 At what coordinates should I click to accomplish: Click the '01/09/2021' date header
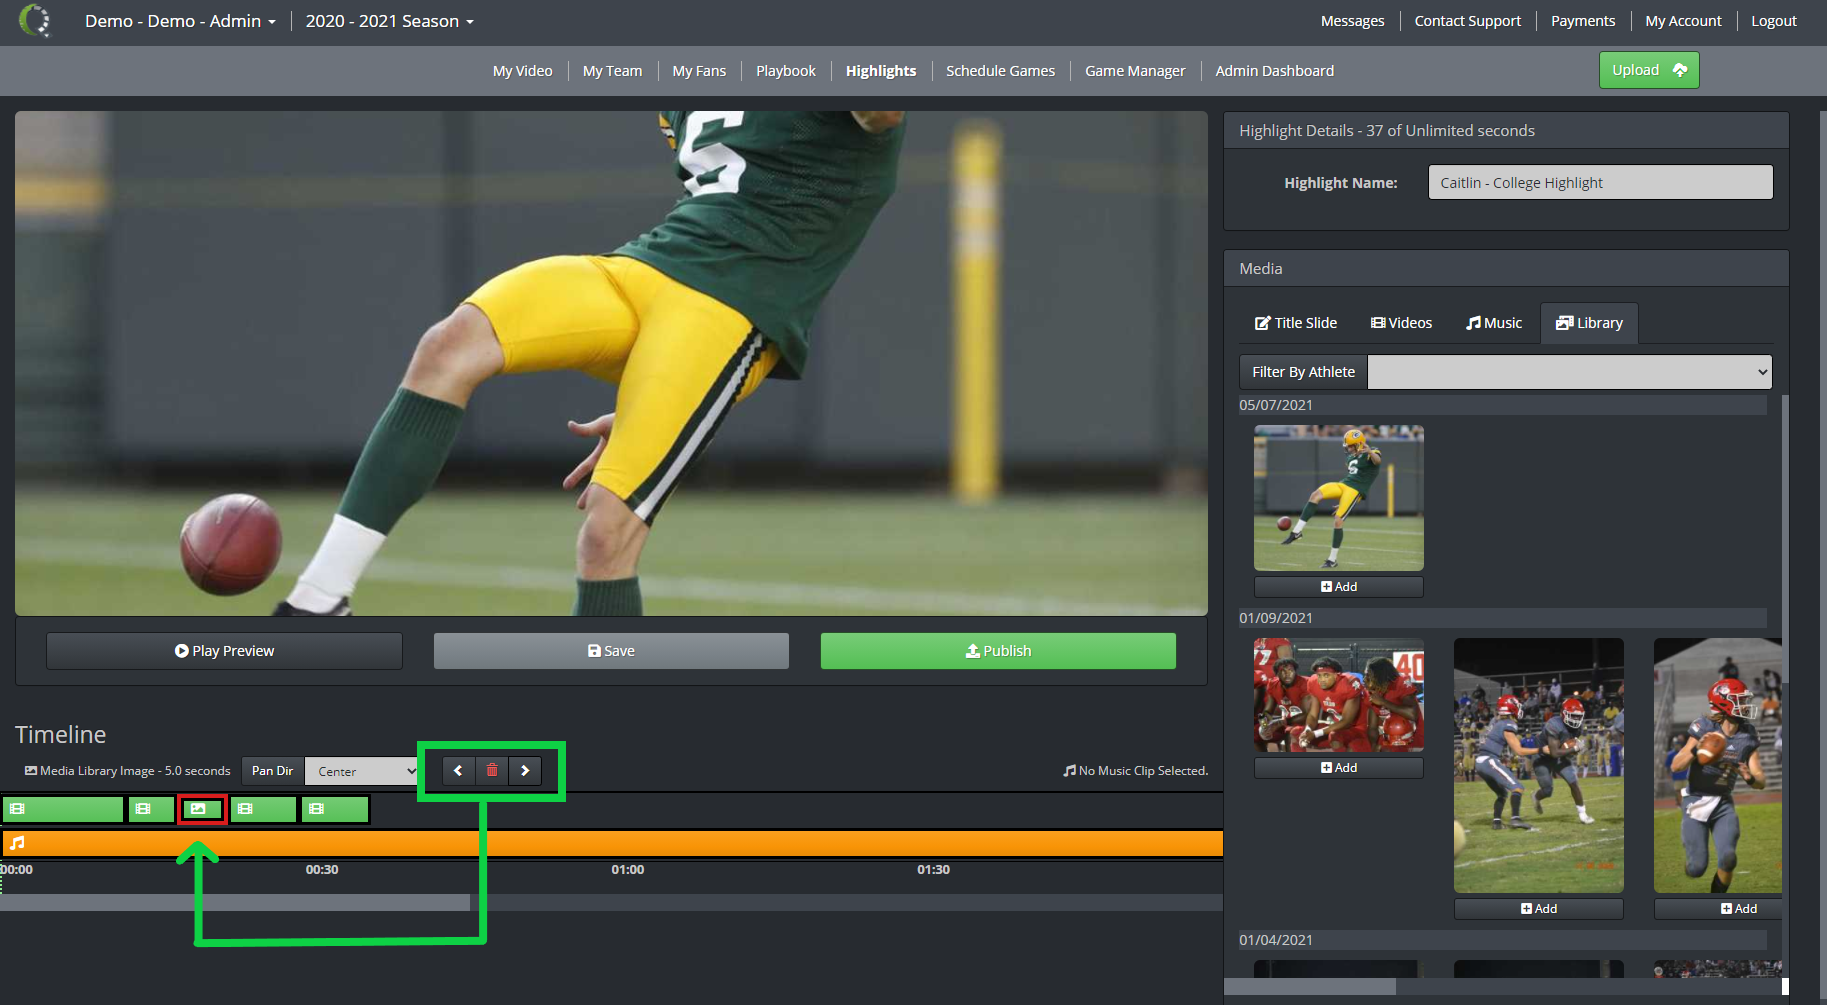point(1276,618)
